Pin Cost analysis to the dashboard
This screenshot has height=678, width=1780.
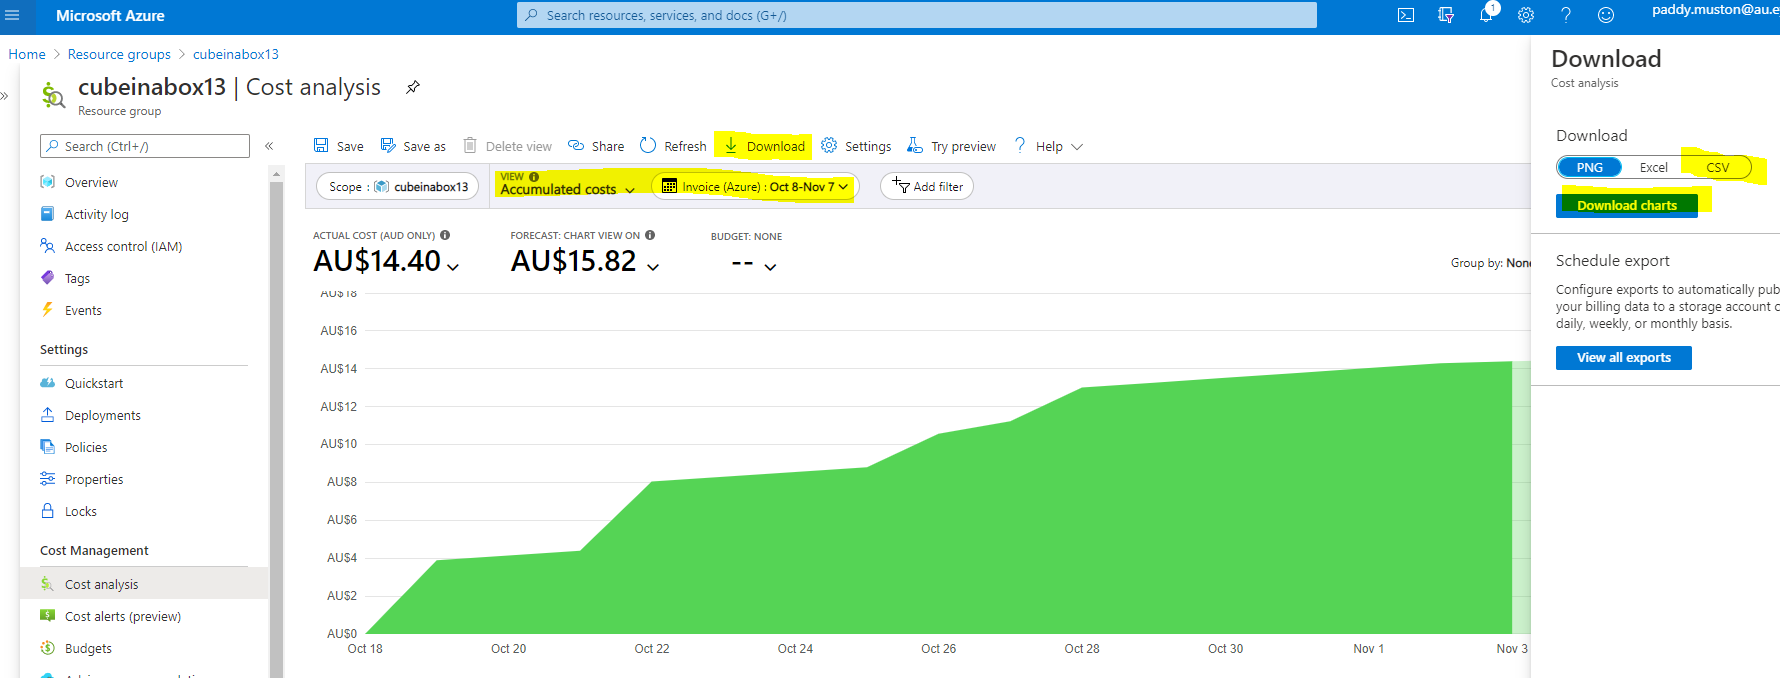pyautogui.click(x=412, y=87)
